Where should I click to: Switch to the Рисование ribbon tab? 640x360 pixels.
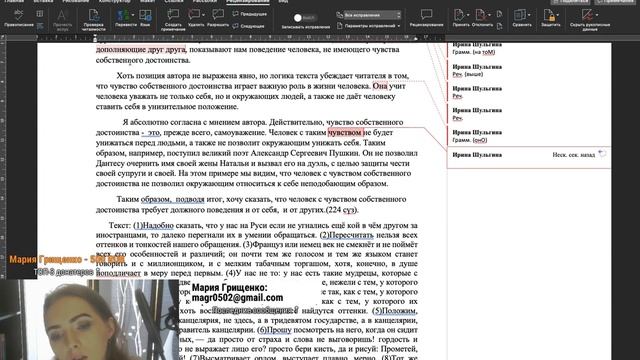pos(76,2)
